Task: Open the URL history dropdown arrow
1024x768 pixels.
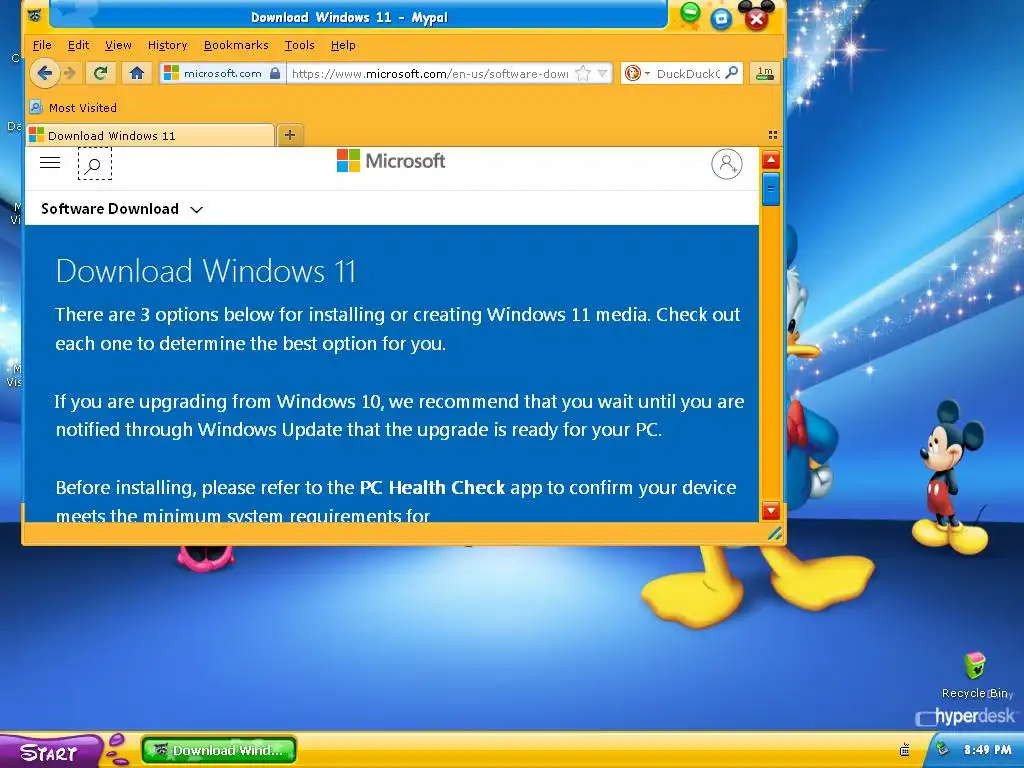Action: (x=602, y=73)
